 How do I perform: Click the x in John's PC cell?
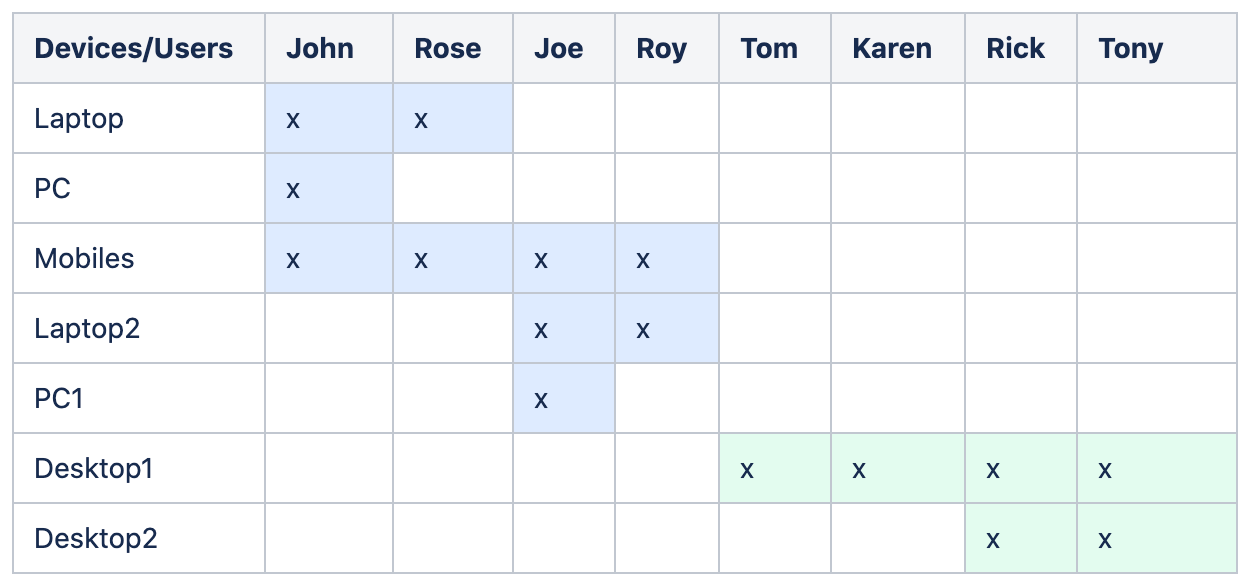coord(293,189)
